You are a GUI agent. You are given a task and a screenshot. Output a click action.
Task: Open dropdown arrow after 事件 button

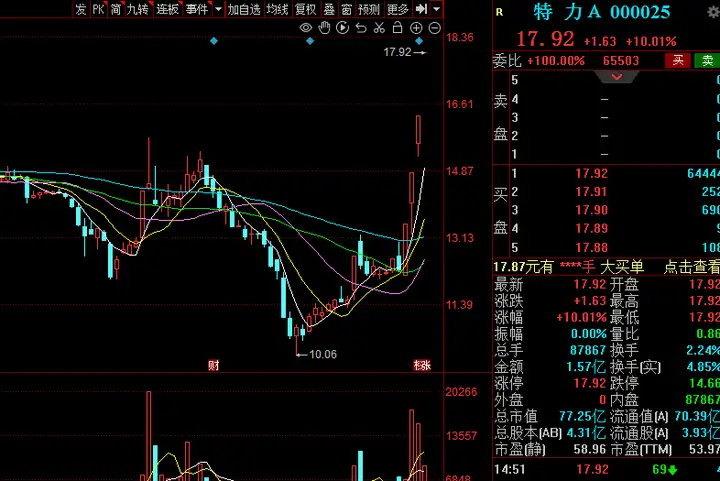tap(219, 9)
